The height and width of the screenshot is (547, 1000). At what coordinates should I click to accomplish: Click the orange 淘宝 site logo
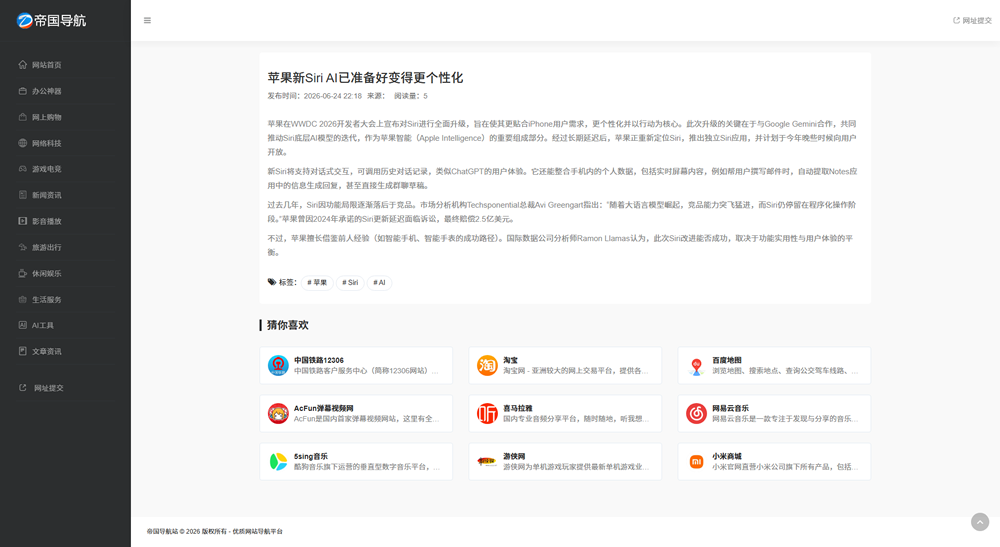click(x=487, y=365)
